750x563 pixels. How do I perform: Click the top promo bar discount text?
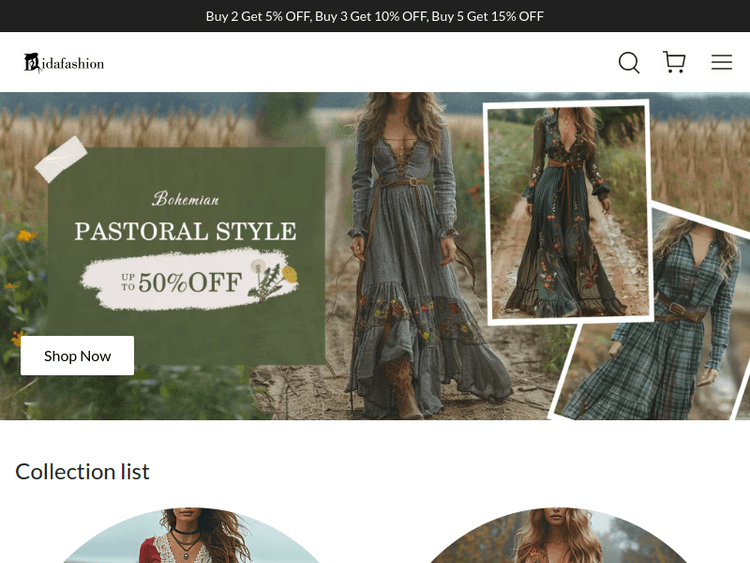[375, 16]
